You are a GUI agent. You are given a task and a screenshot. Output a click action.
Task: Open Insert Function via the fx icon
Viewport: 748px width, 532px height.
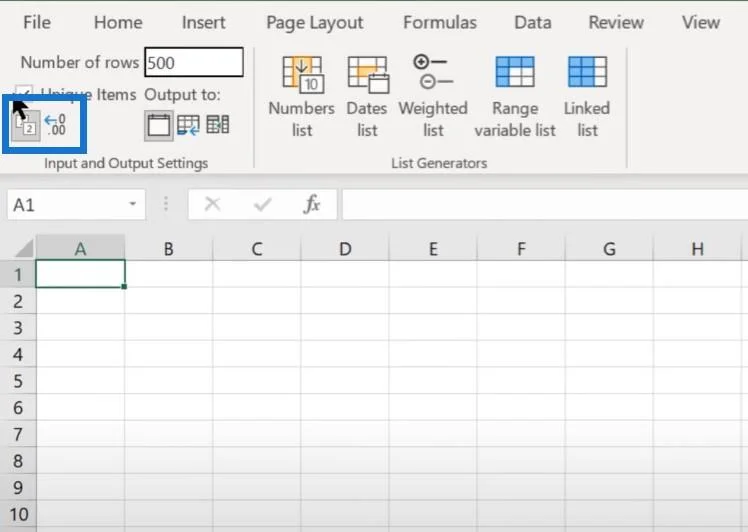point(312,204)
